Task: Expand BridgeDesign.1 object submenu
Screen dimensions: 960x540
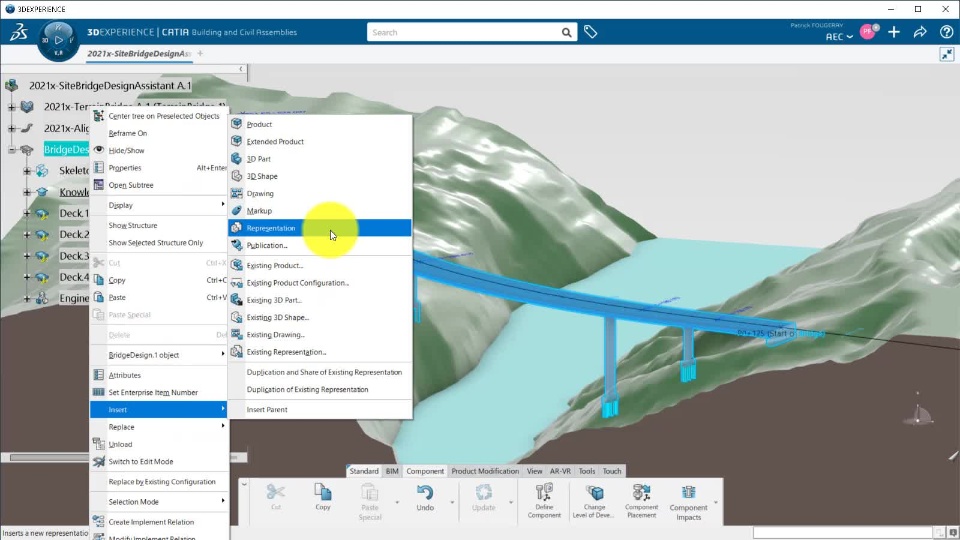Action: point(159,355)
